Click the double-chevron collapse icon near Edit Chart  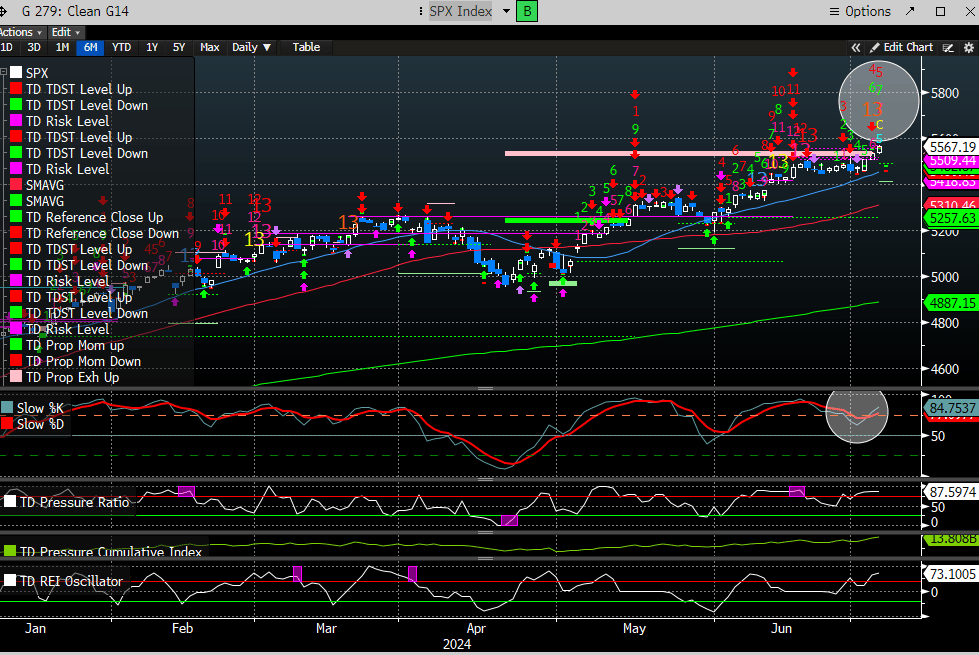click(x=856, y=47)
